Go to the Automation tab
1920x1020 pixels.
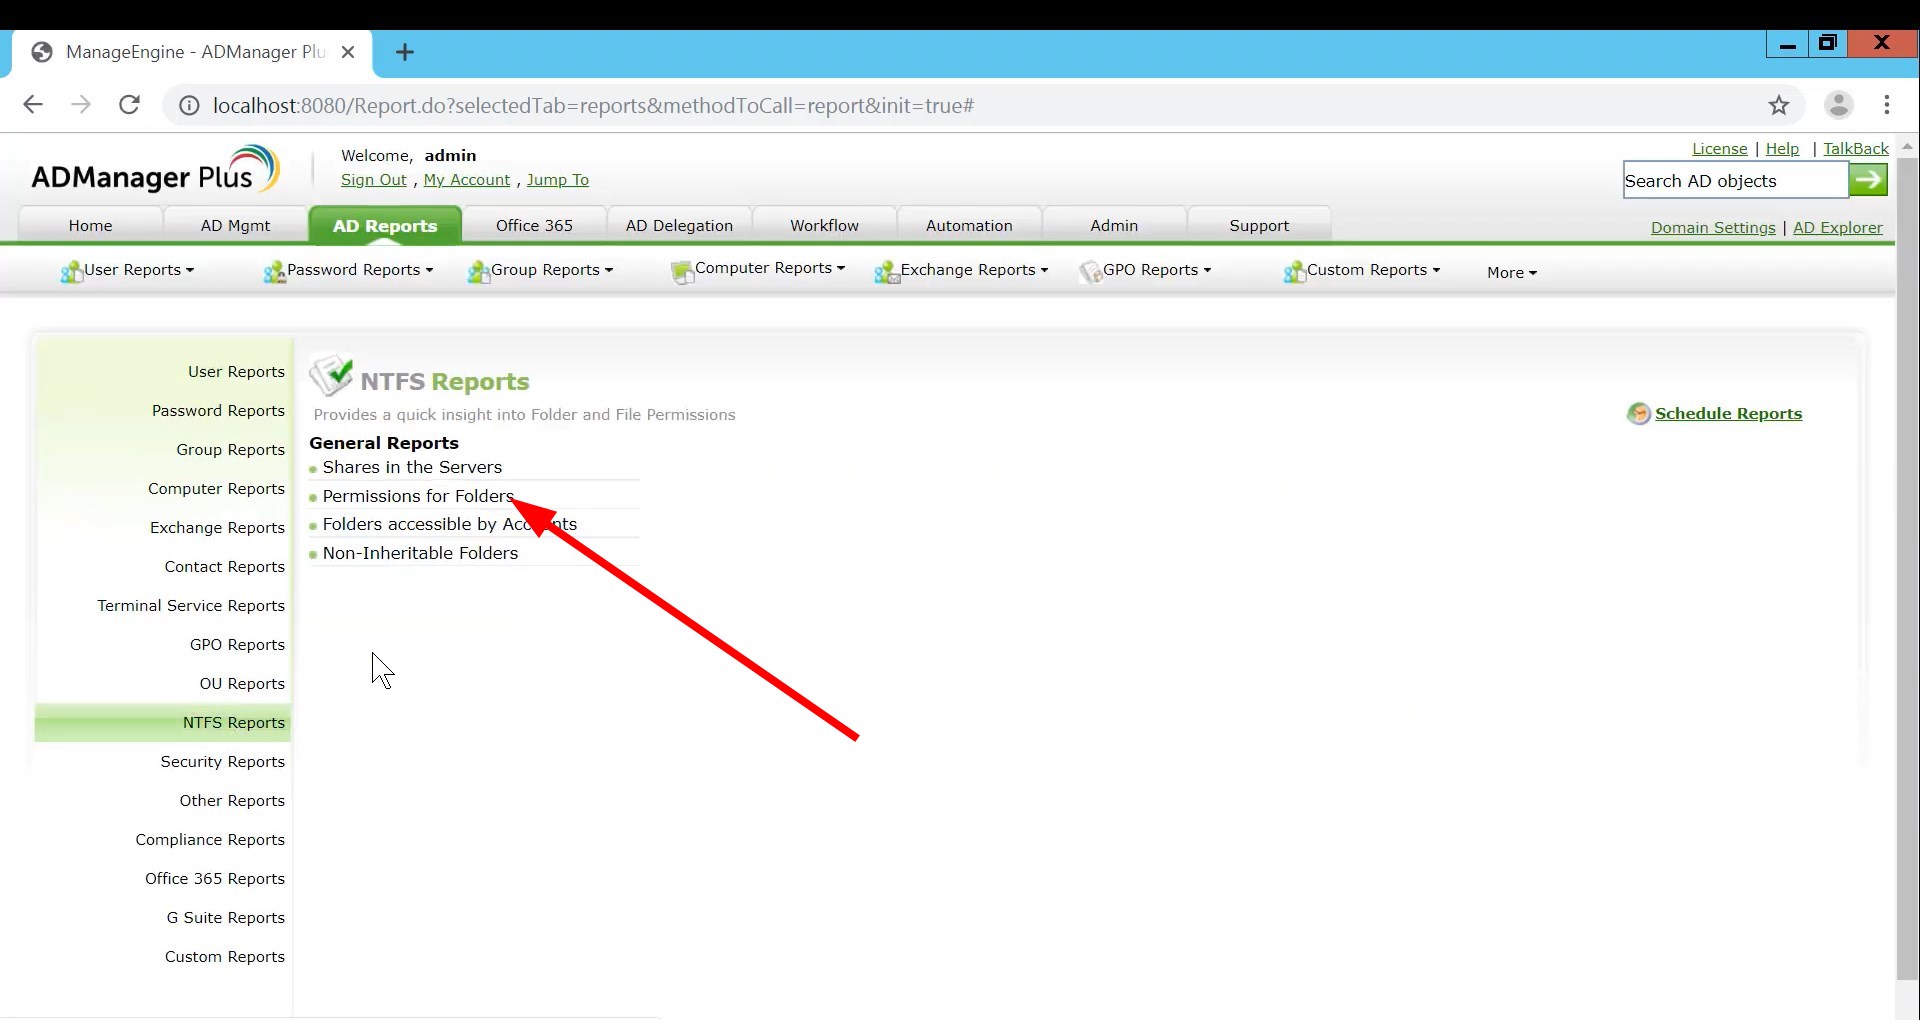969,225
